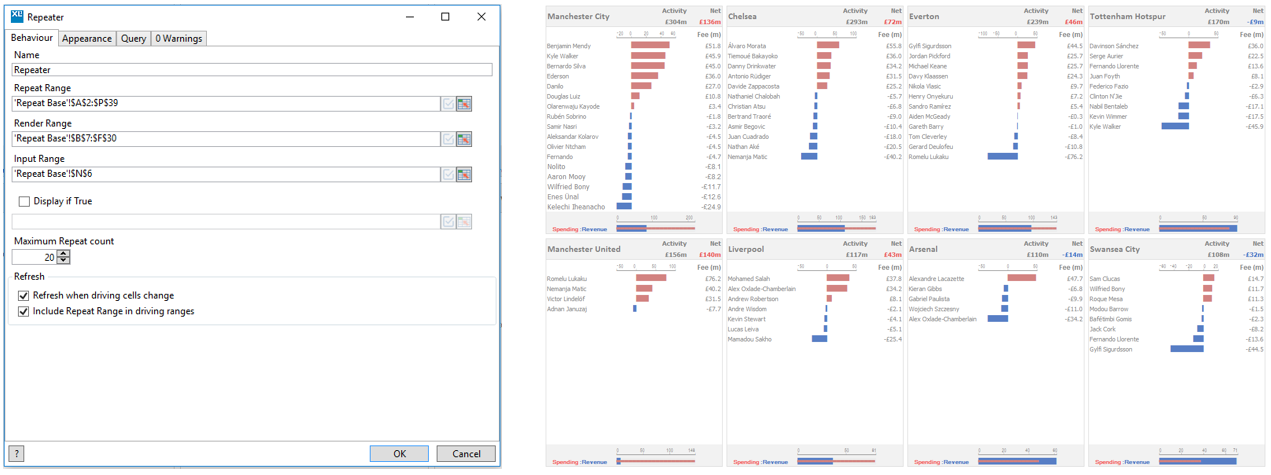Open the 0 Warnings tab
The width and height of the screenshot is (1271, 475).
179,38
